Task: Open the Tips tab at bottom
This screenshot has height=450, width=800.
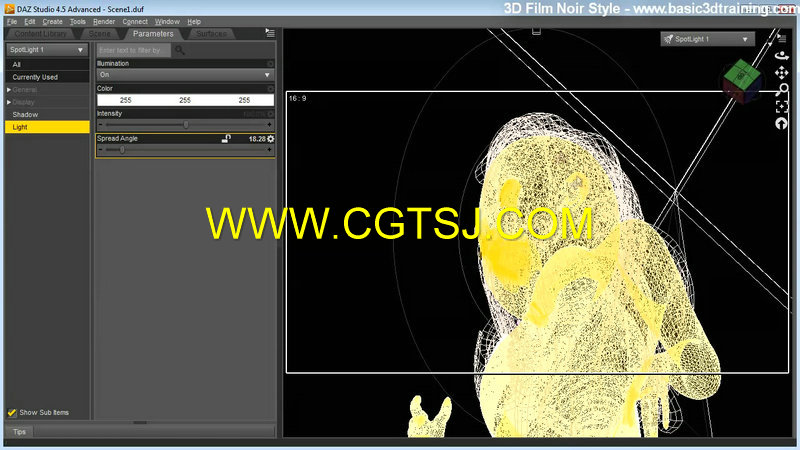Action: pos(19,432)
